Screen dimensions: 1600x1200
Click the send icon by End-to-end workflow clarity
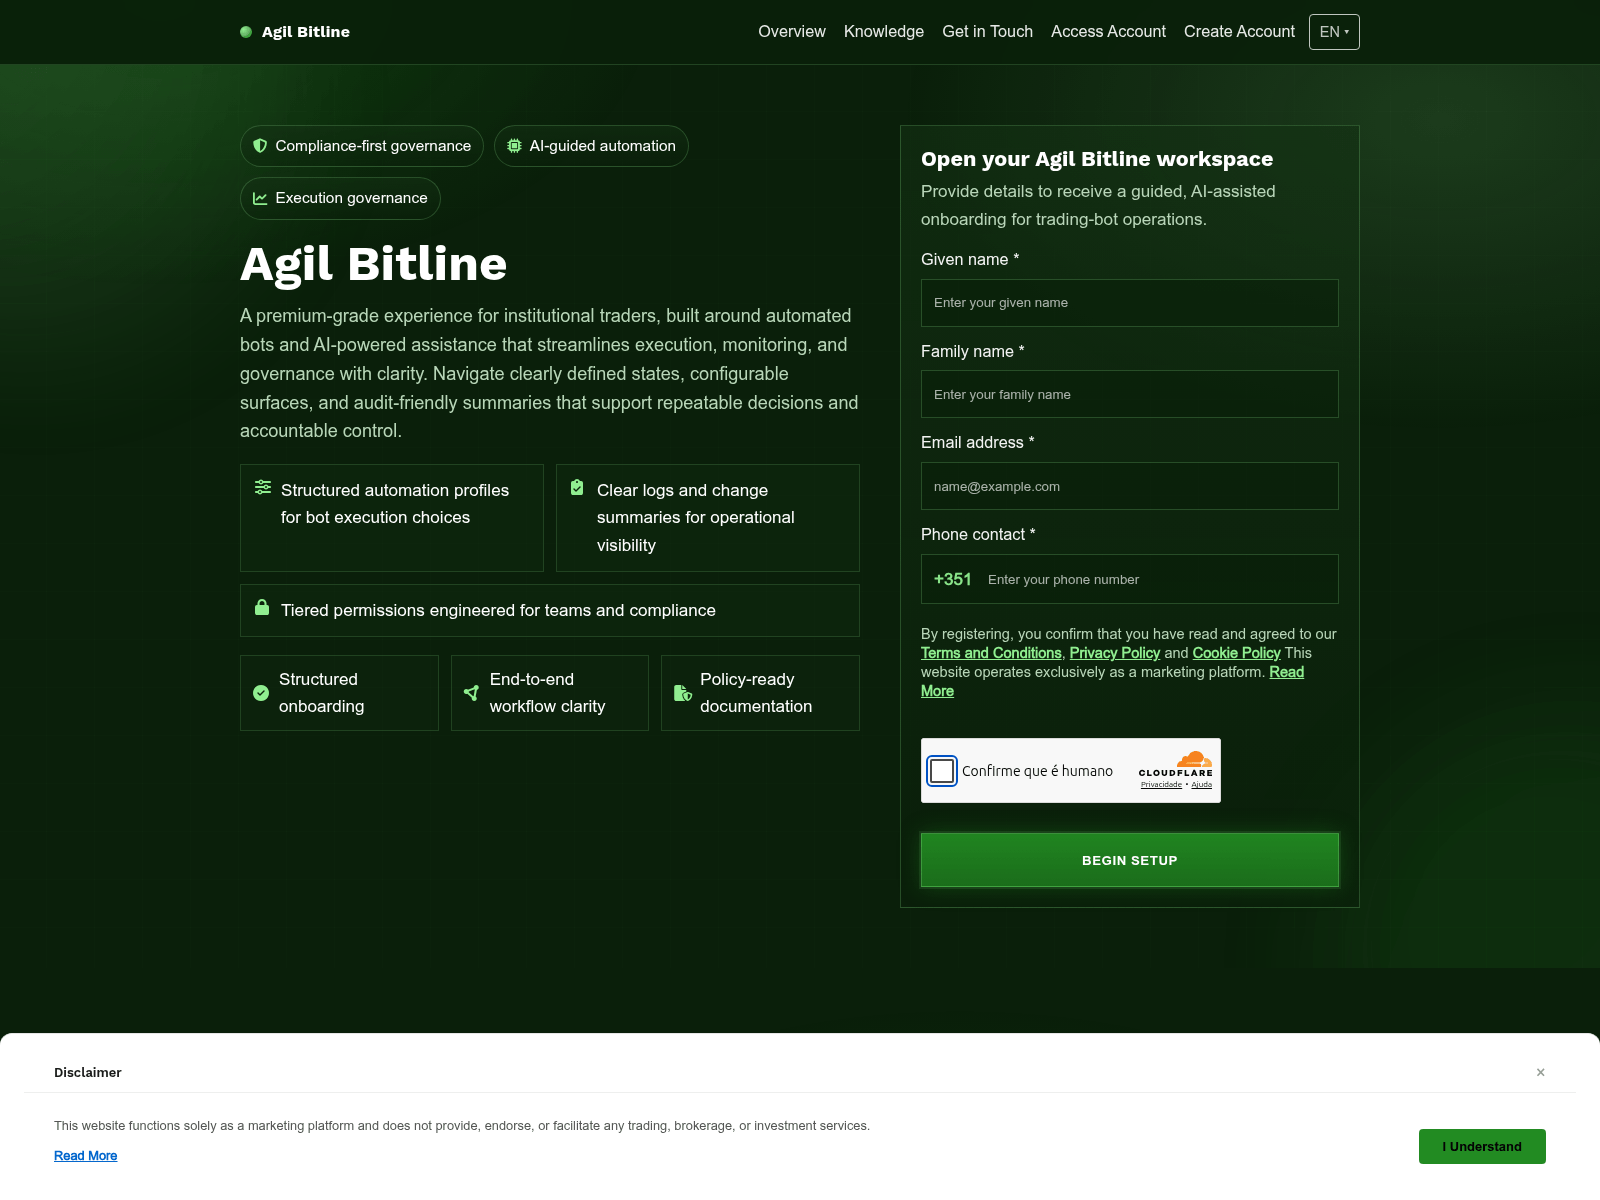tap(472, 693)
